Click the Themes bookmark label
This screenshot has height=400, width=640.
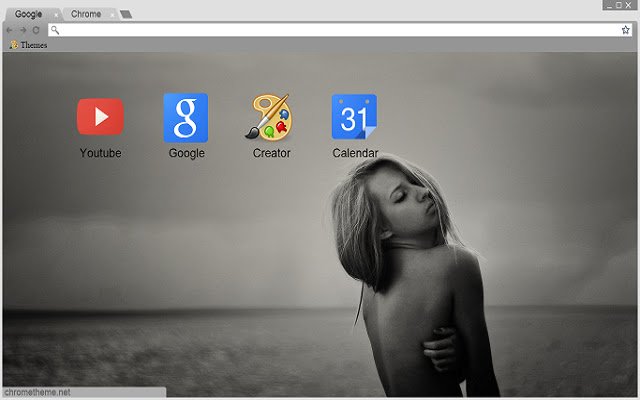pyautogui.click(x=33, y=45)
